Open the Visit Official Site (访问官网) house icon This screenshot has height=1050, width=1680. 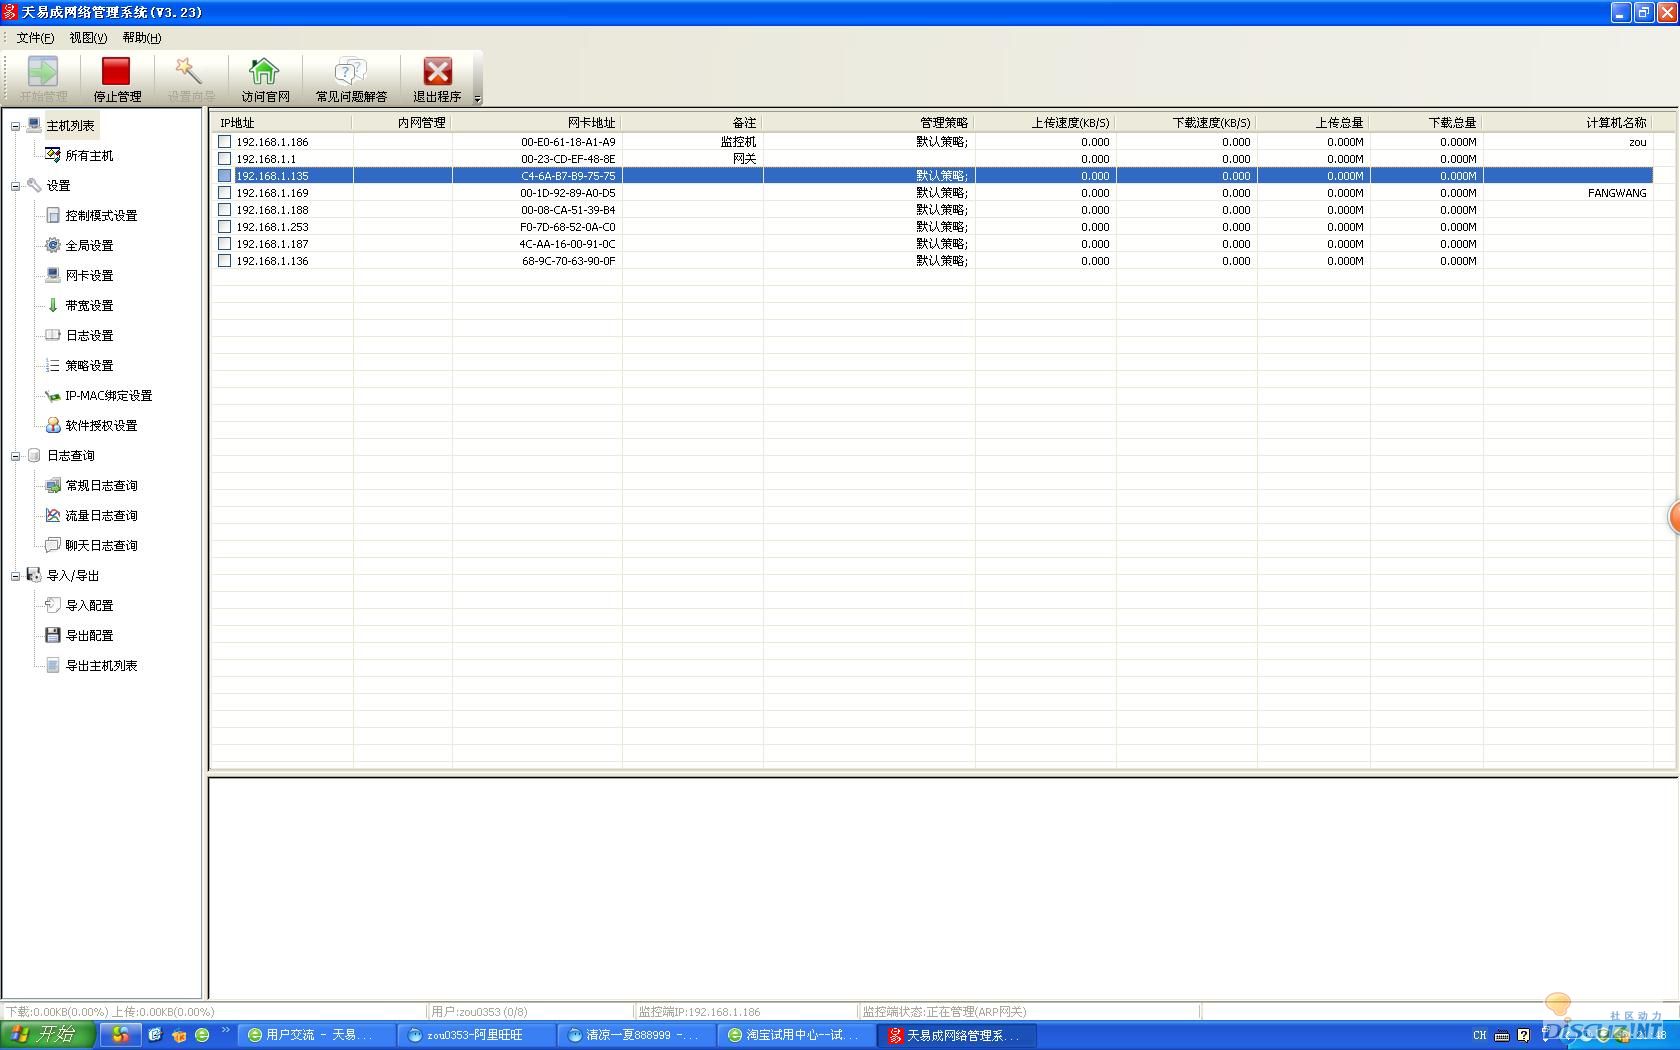(x=264, y=72)
